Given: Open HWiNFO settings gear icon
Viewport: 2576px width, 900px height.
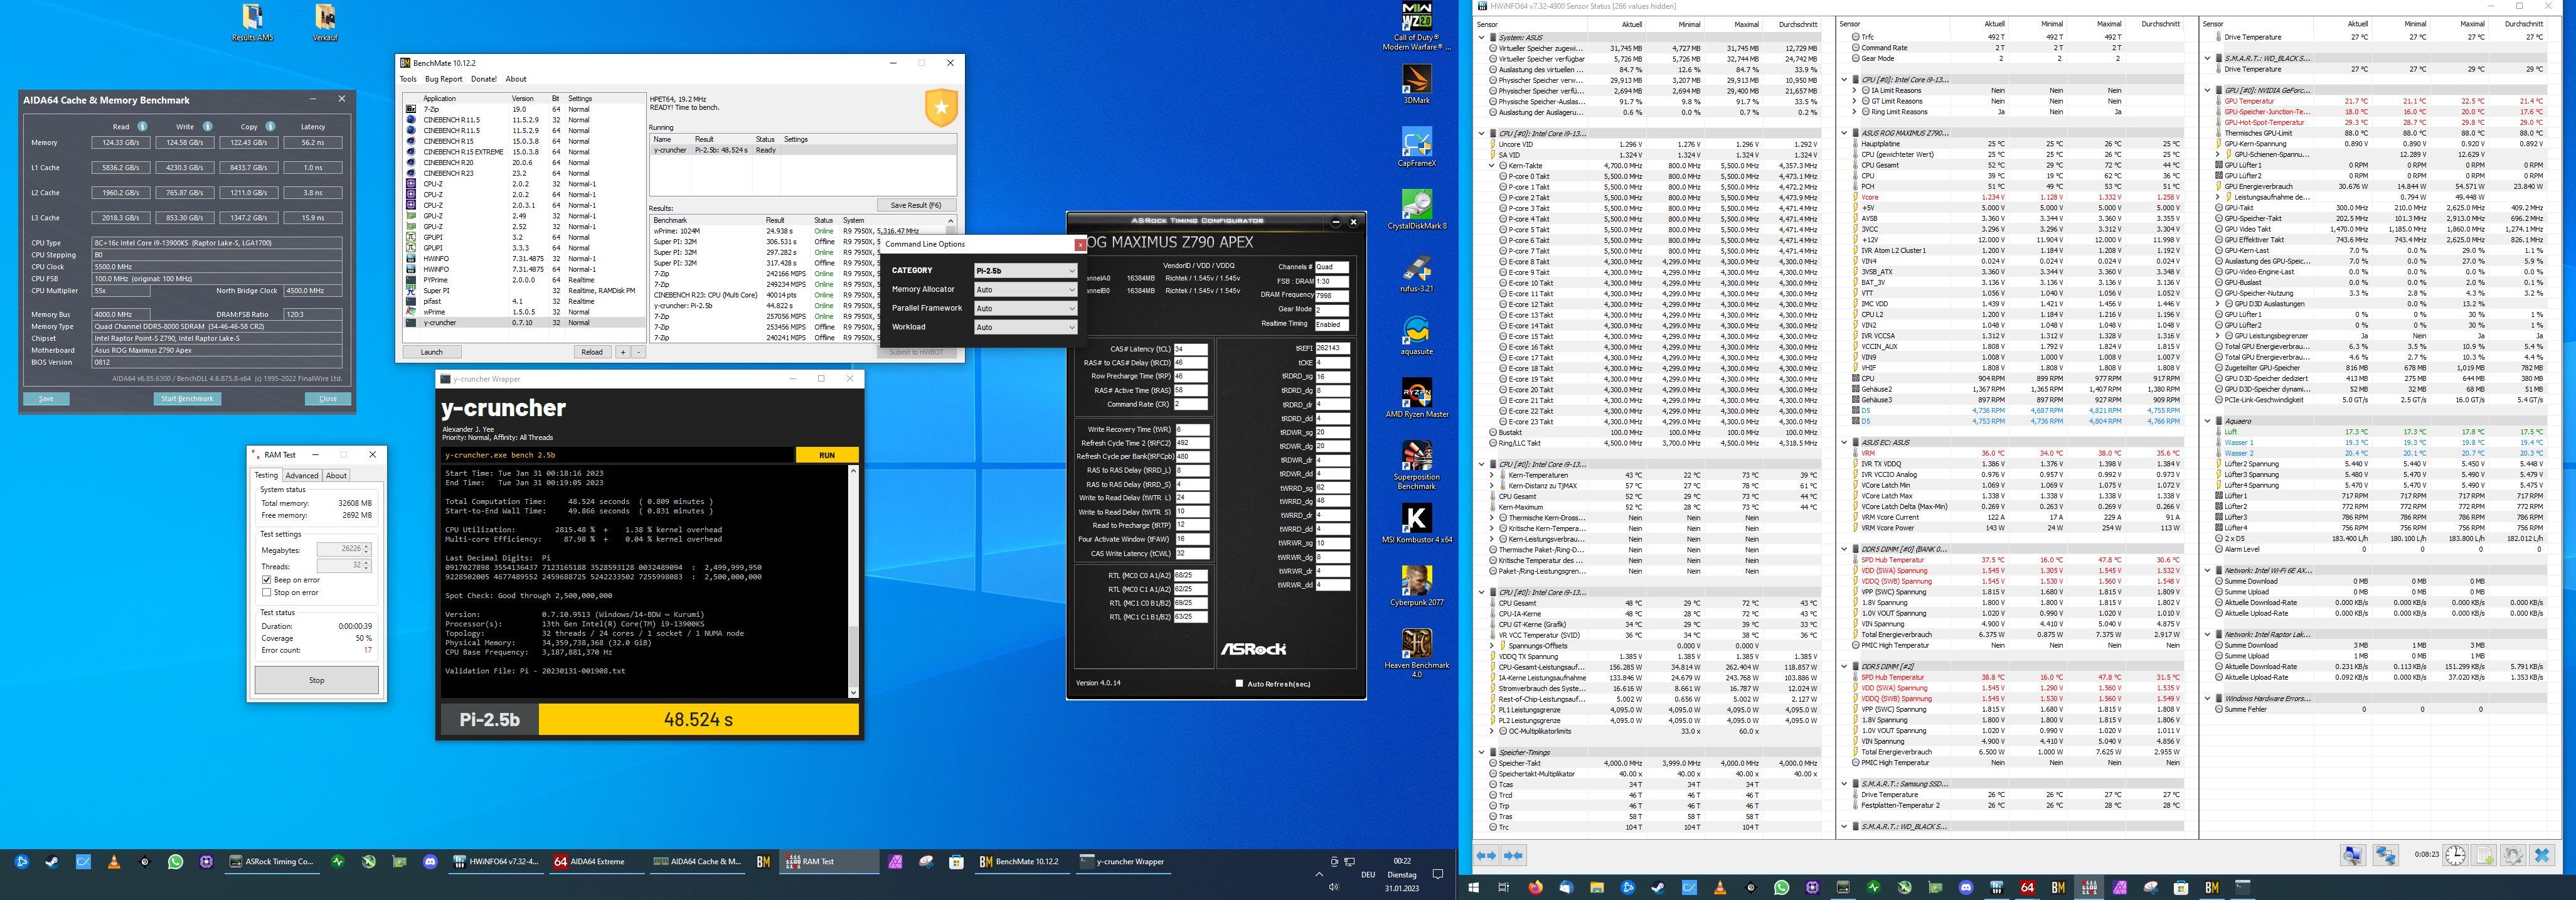Looking at the screenshot, I should pos(2512,855).
